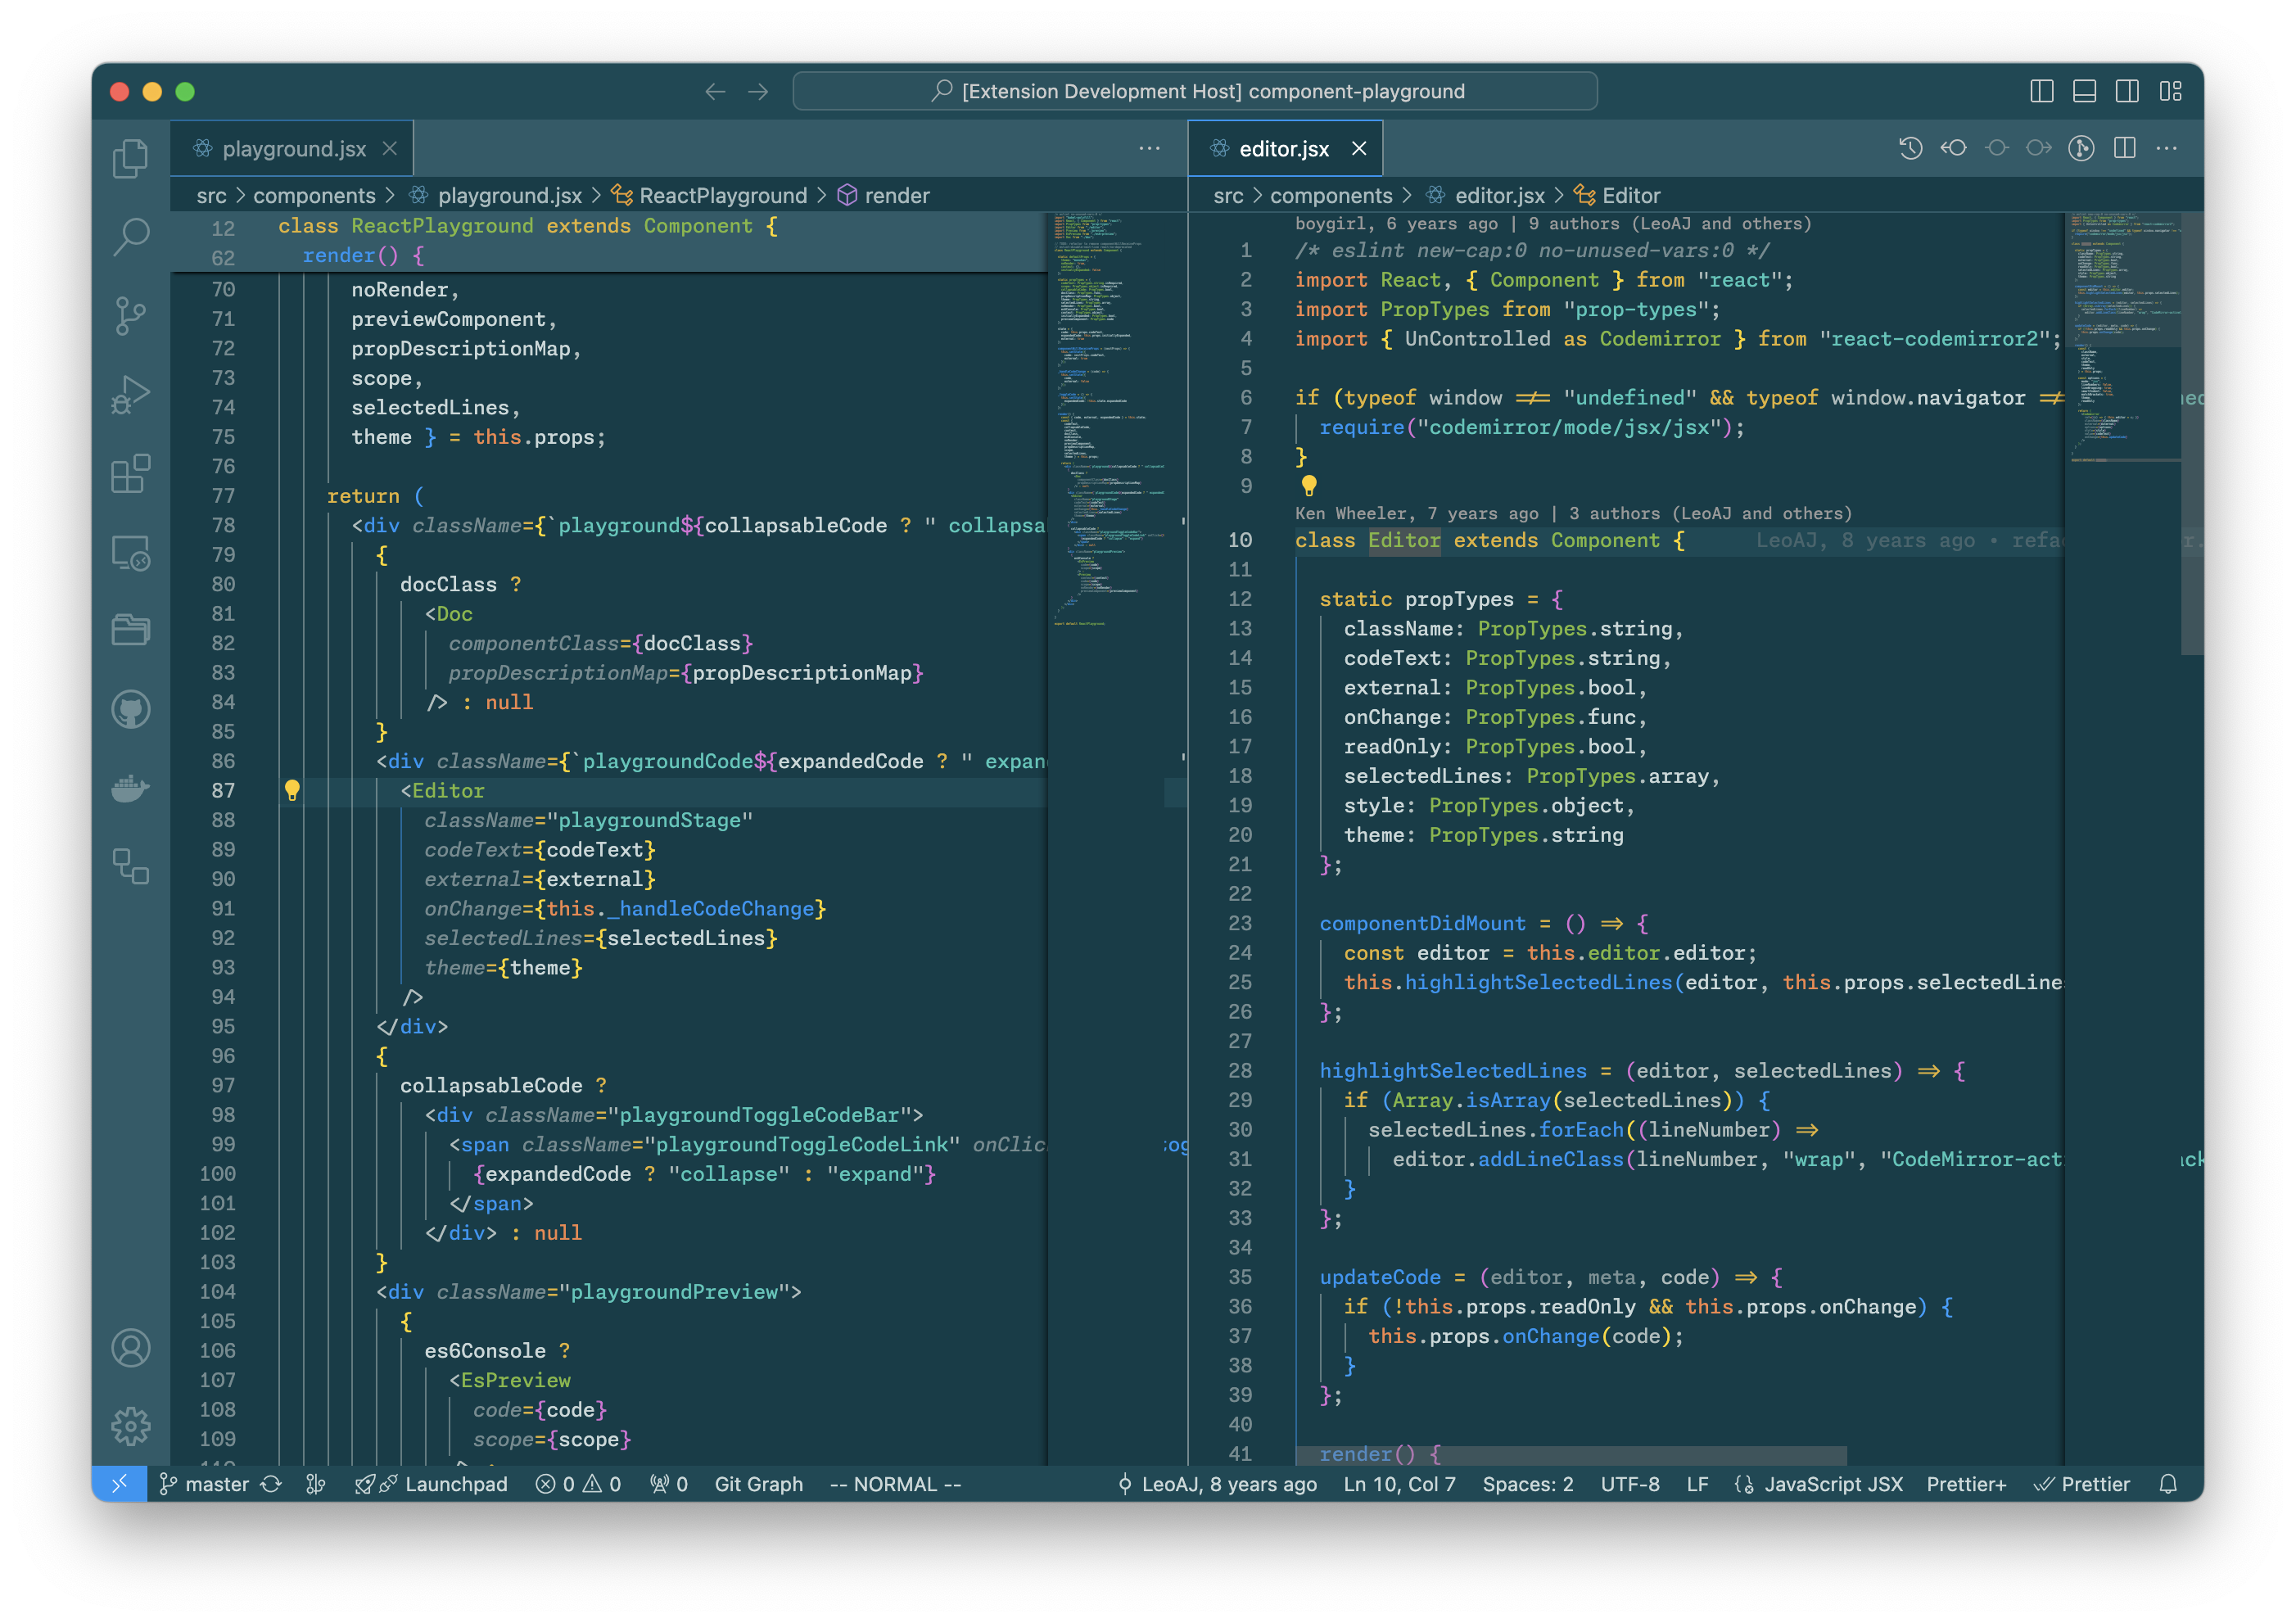
Task: Open the LF end-of-line selector
Action: (1697, 1484)
